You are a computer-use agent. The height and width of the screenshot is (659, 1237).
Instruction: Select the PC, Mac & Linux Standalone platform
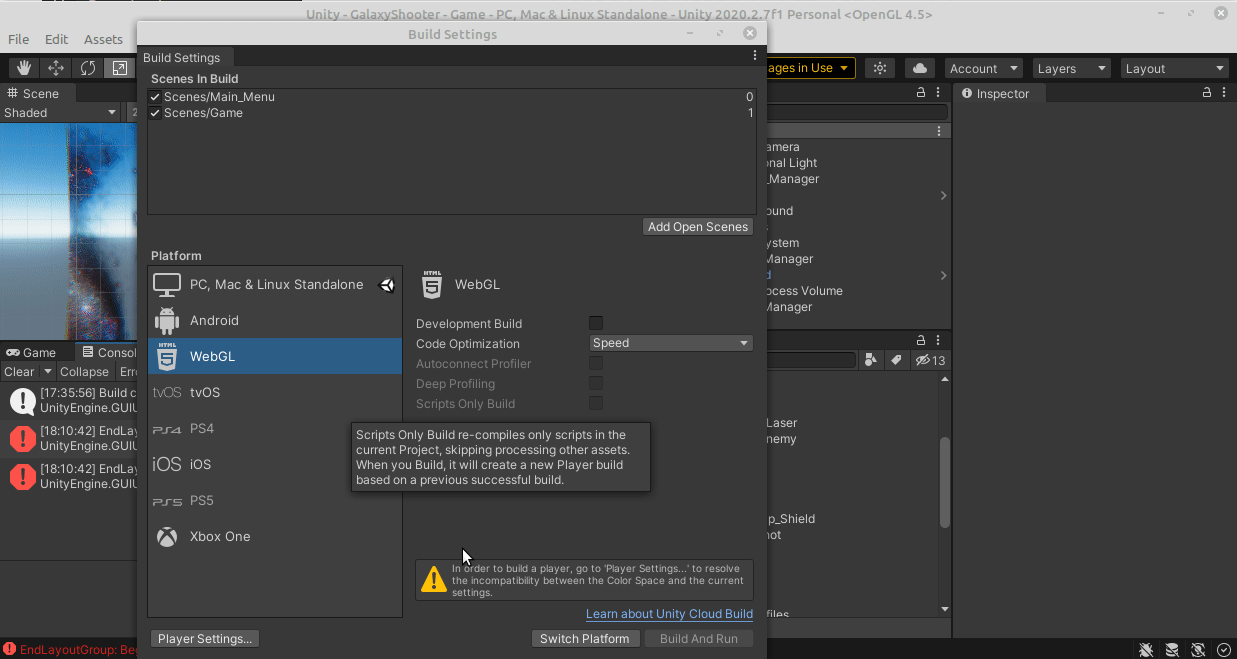(275, 284)
